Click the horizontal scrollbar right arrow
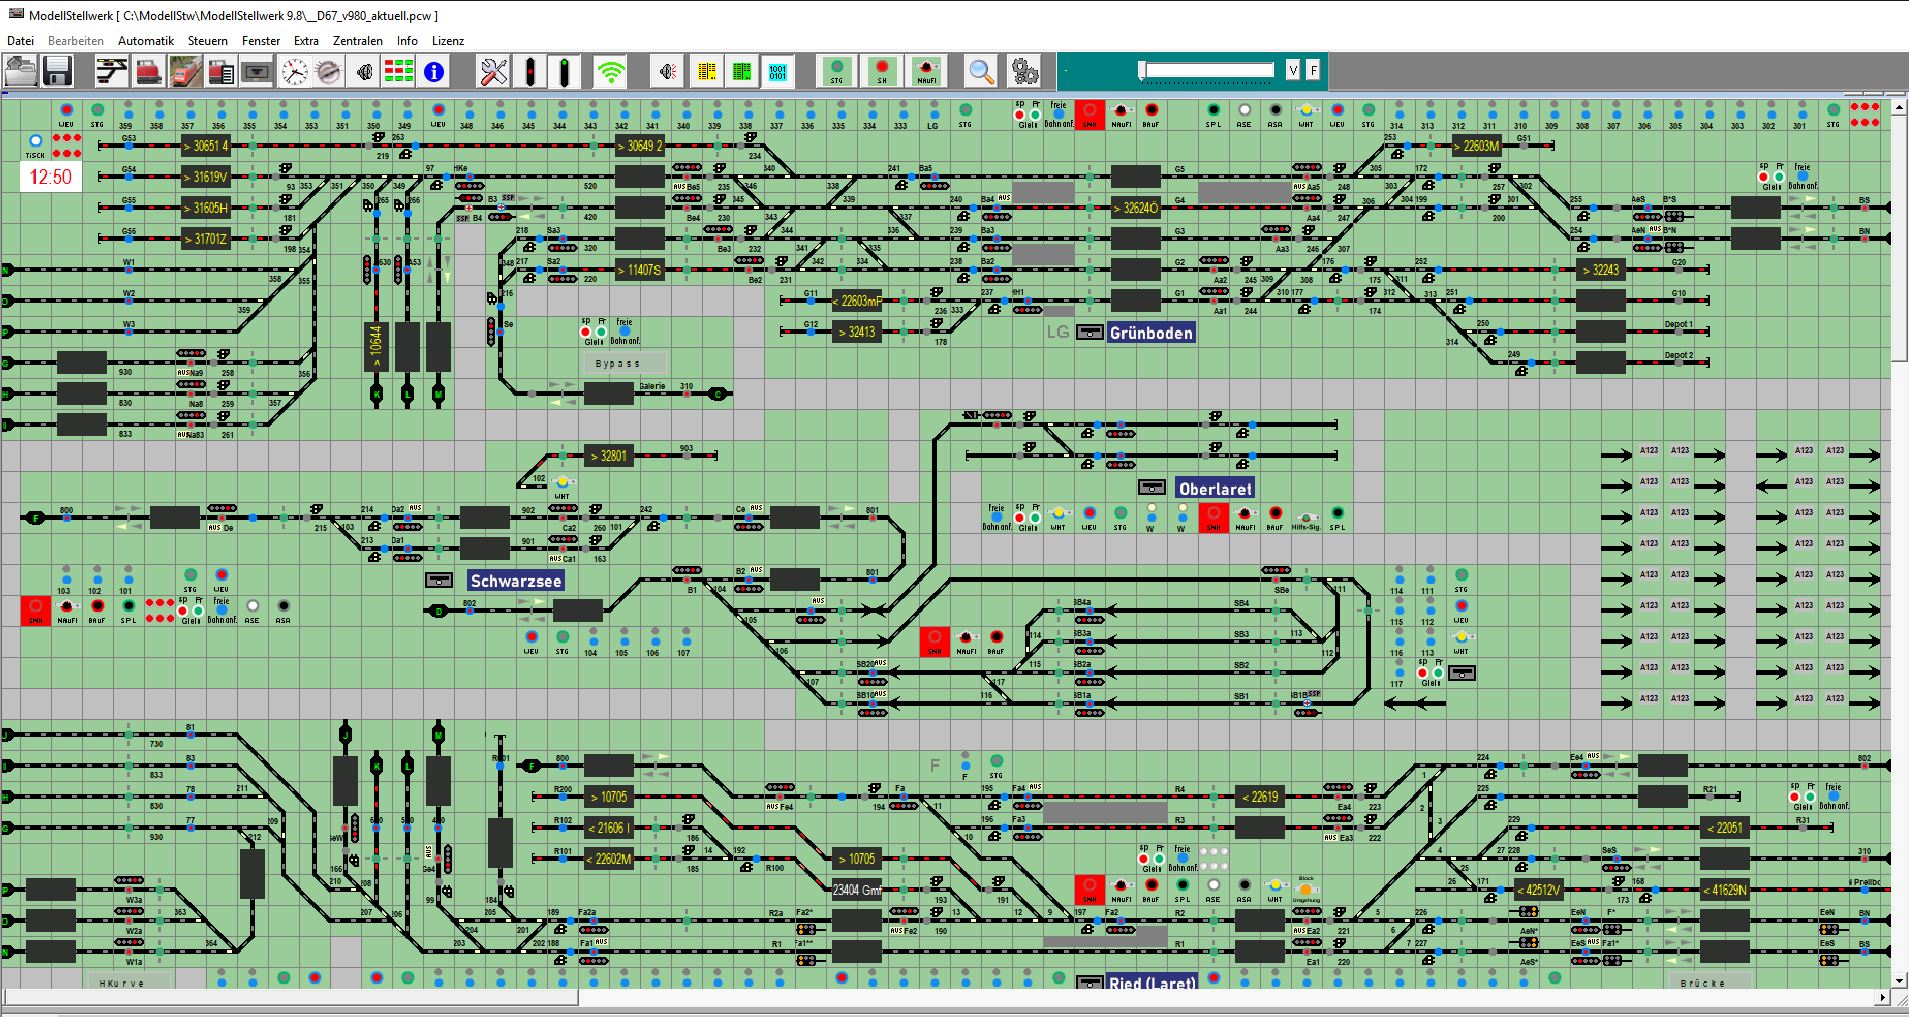This screenshot has height=1017, width=1909. 1882,997
